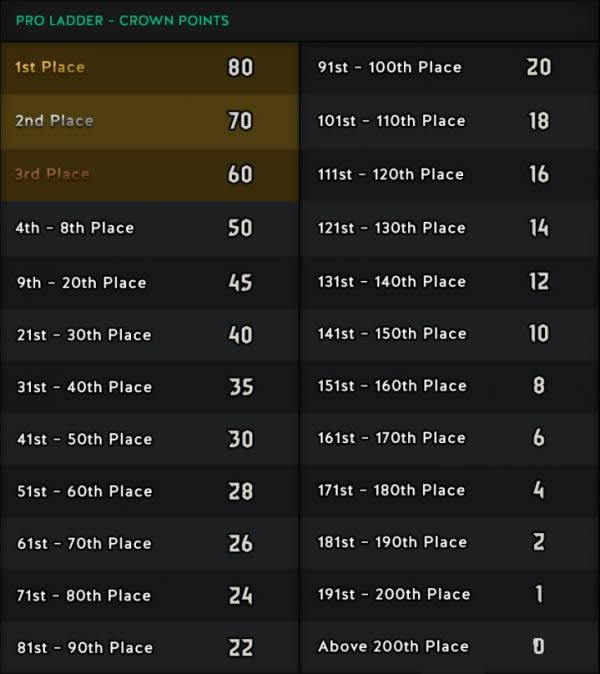Select the 21st - 30th Place row
The width and height of the screenshot is (600, 674).
click(150, 334)
